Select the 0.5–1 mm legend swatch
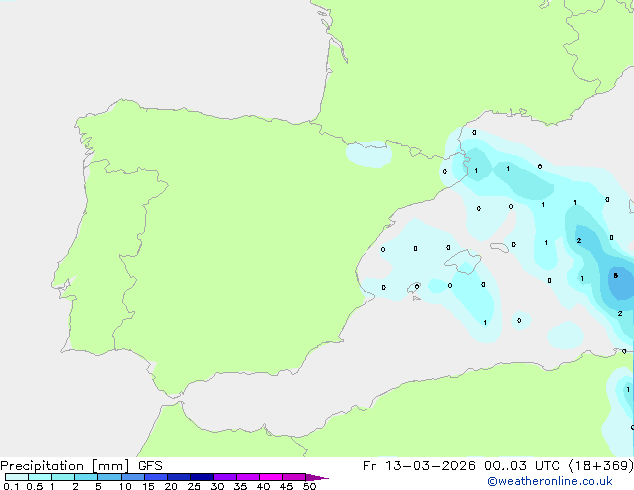Screen dimensions: 634x490 [40, 477]
